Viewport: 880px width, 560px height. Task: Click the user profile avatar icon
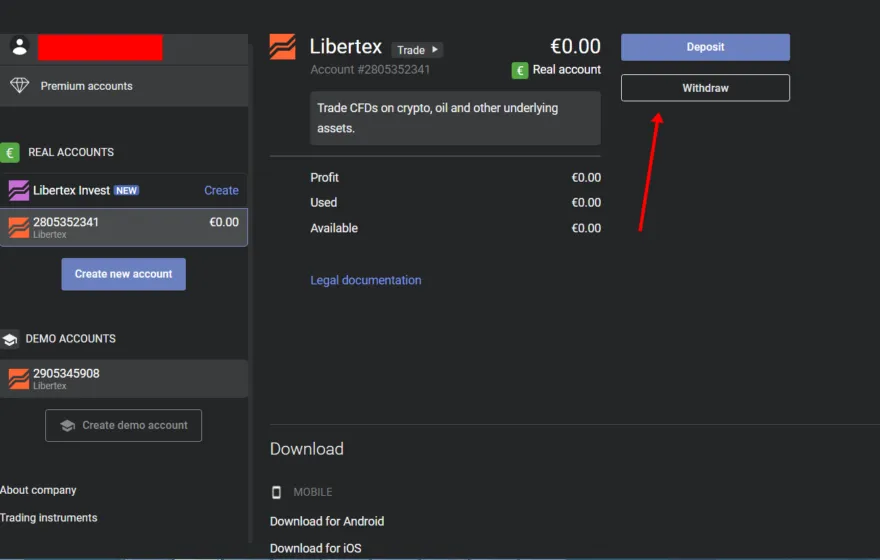pos(19,46)
